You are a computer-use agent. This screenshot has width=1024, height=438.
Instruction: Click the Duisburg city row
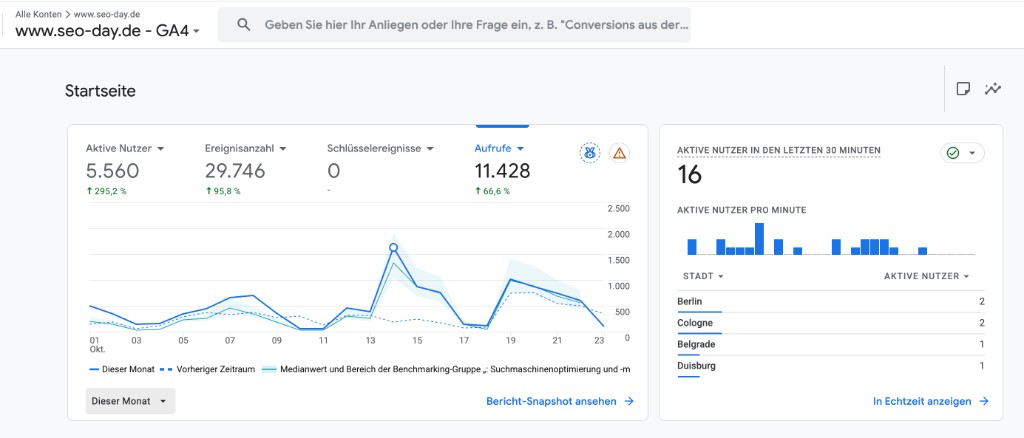click(831, 366)
